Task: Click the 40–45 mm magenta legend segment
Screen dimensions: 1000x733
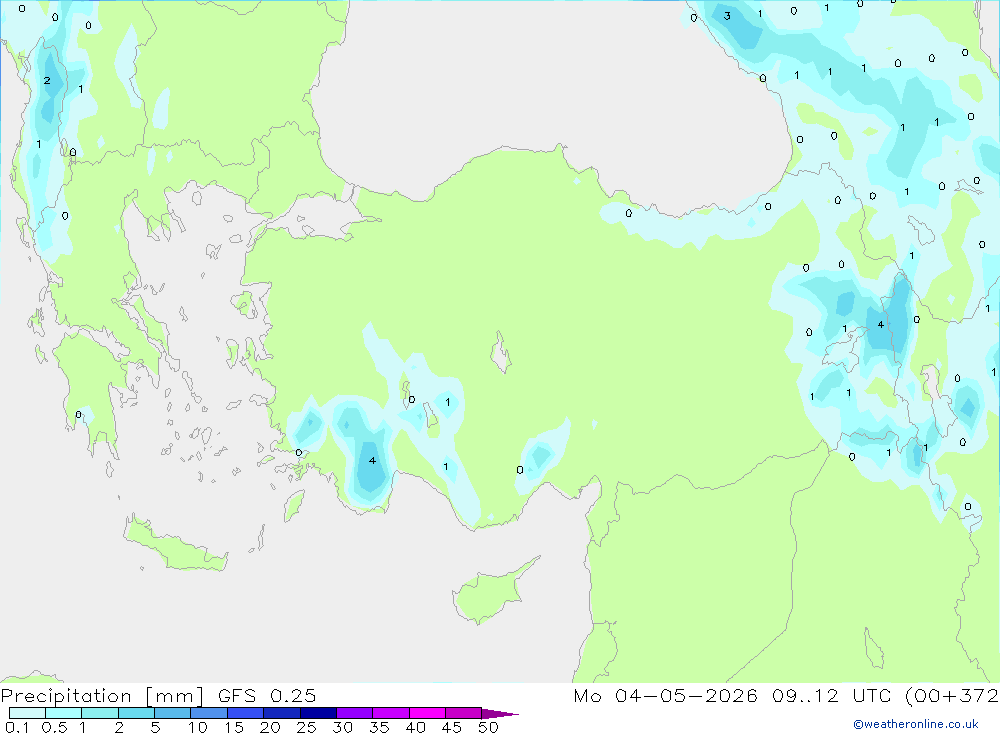Action: click(x=427, y=713)
